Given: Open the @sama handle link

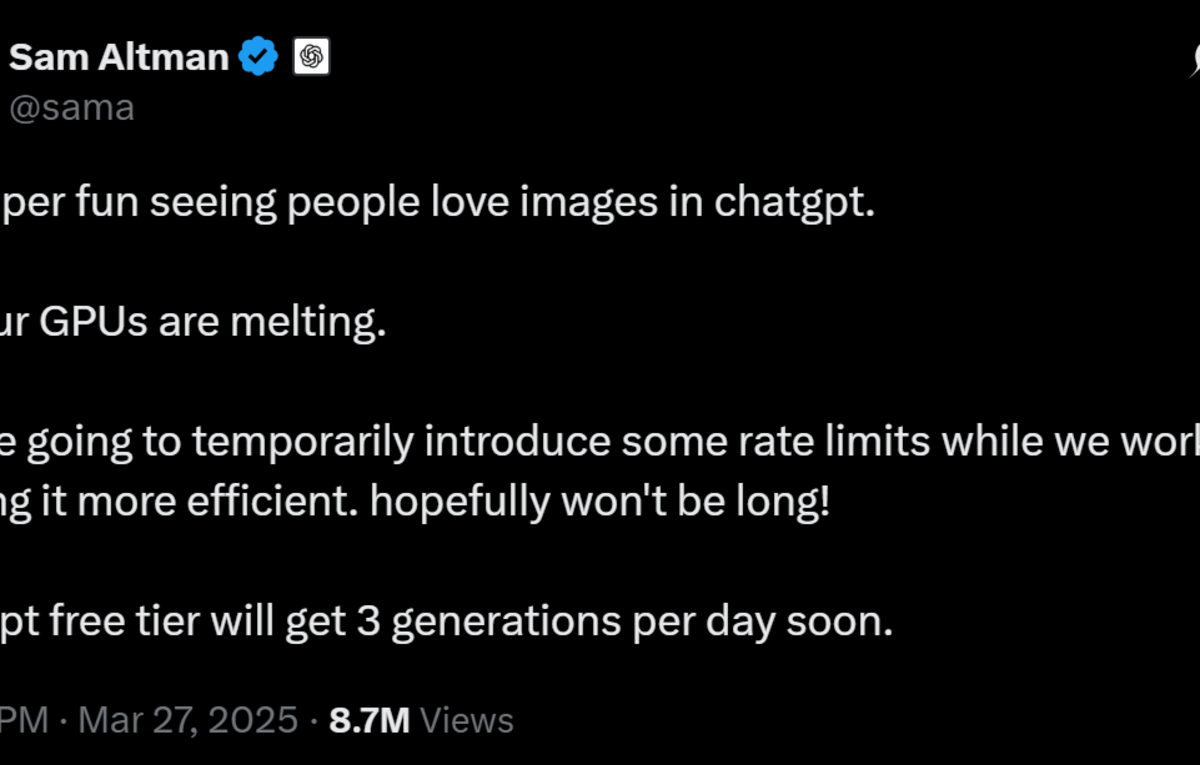Looking at the screenshot, I should pos(71,107).
